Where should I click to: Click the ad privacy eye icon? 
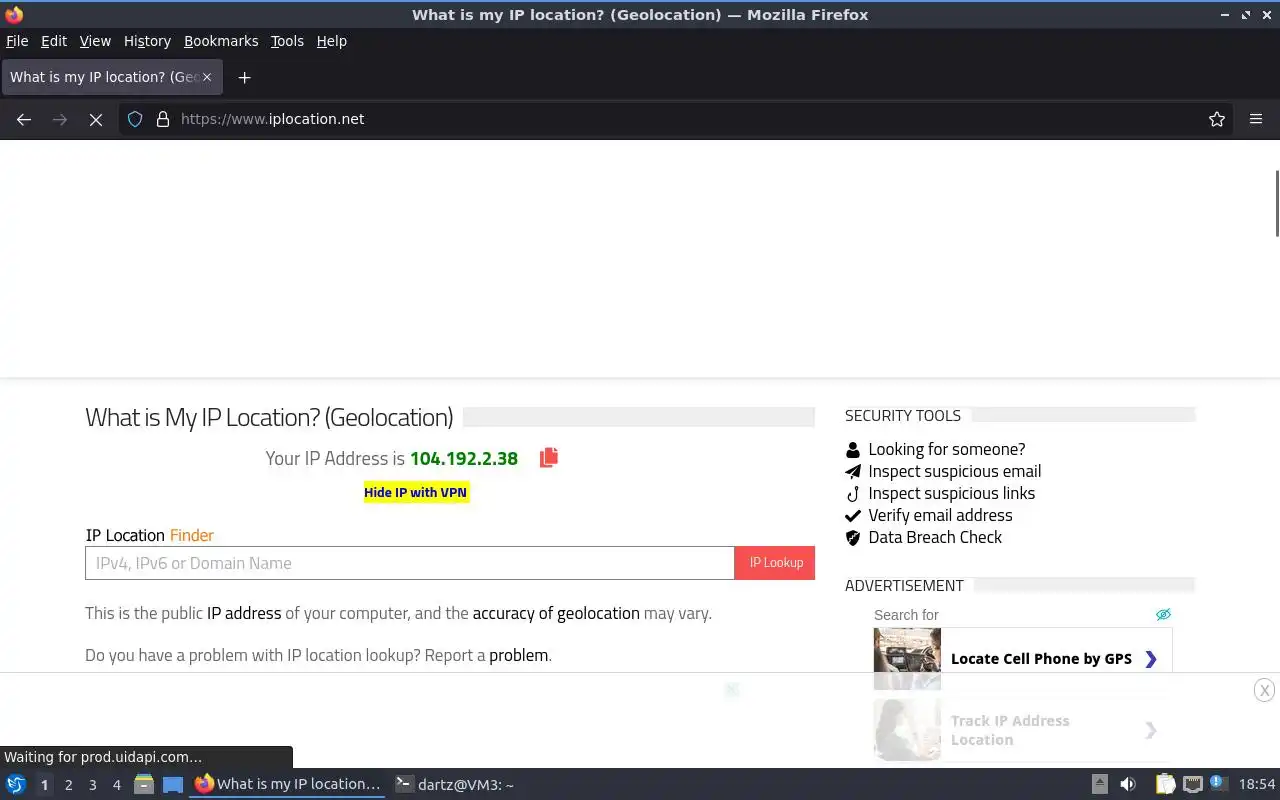tap(1163, 614)
